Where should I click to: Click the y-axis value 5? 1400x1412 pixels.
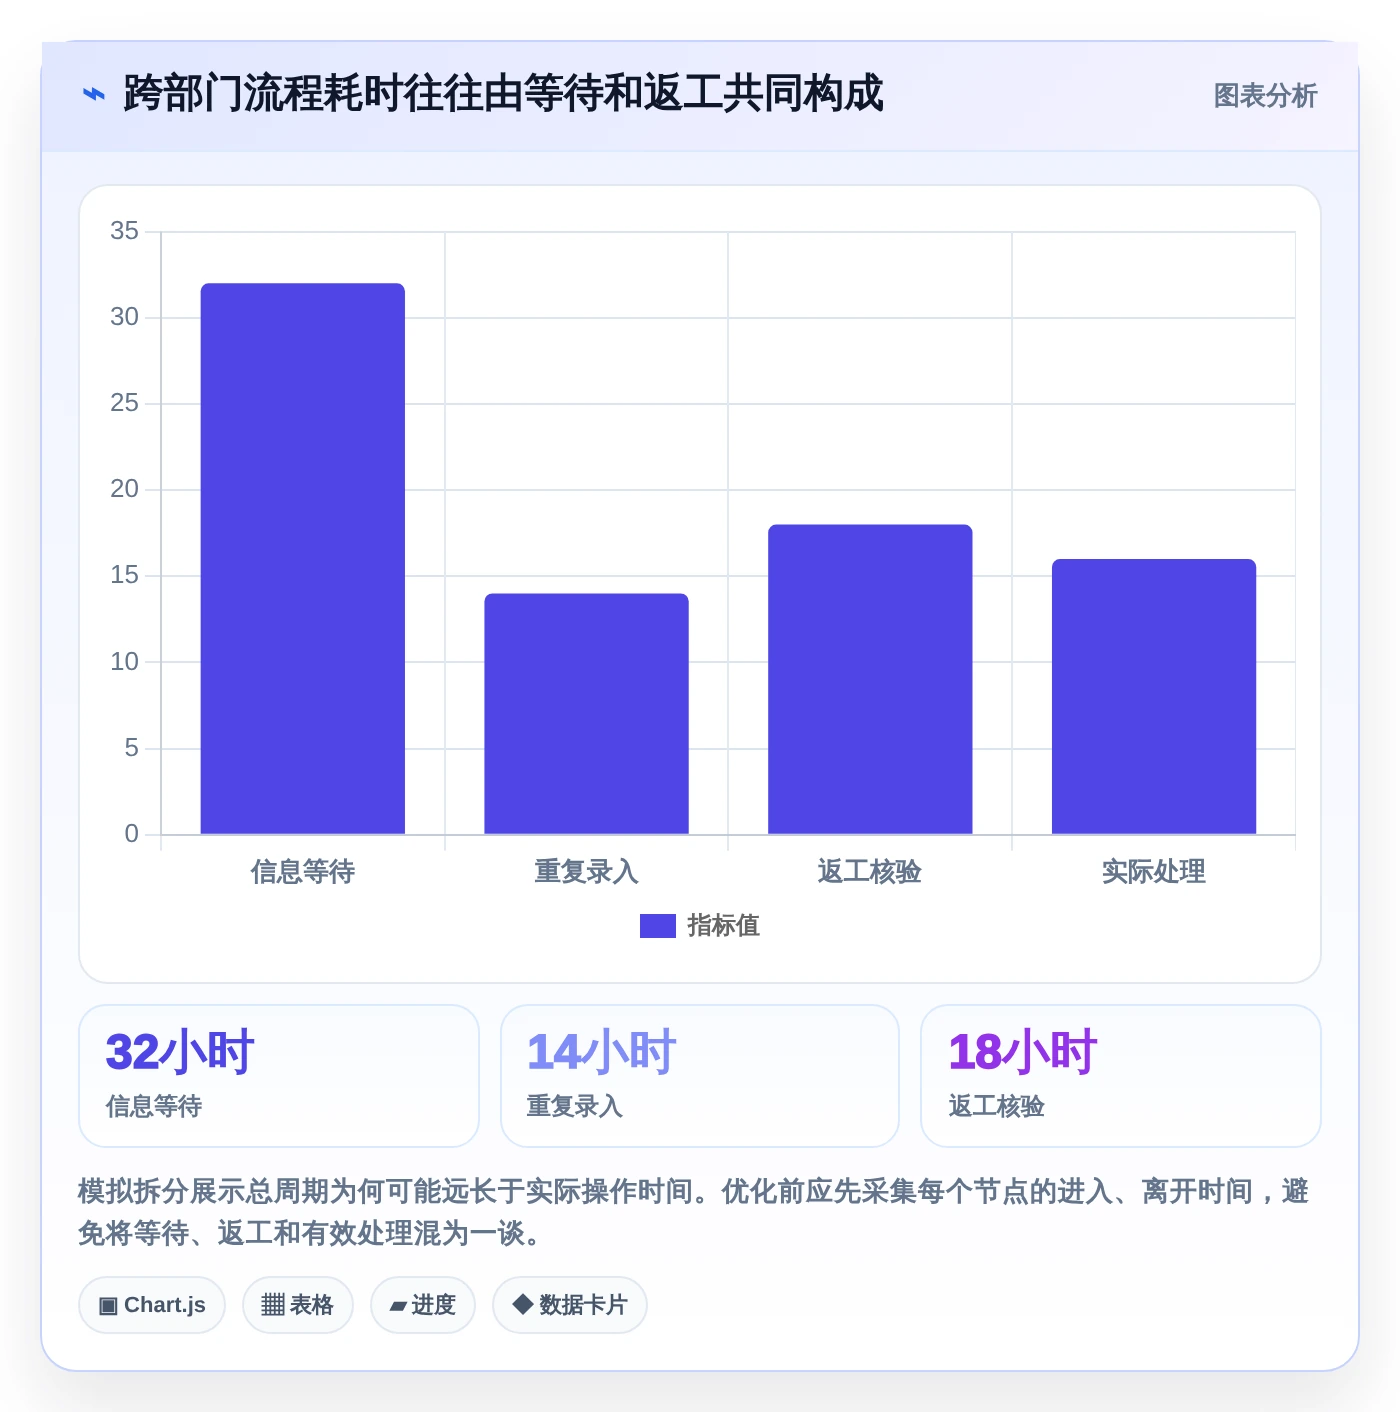[x=131, y=748]
